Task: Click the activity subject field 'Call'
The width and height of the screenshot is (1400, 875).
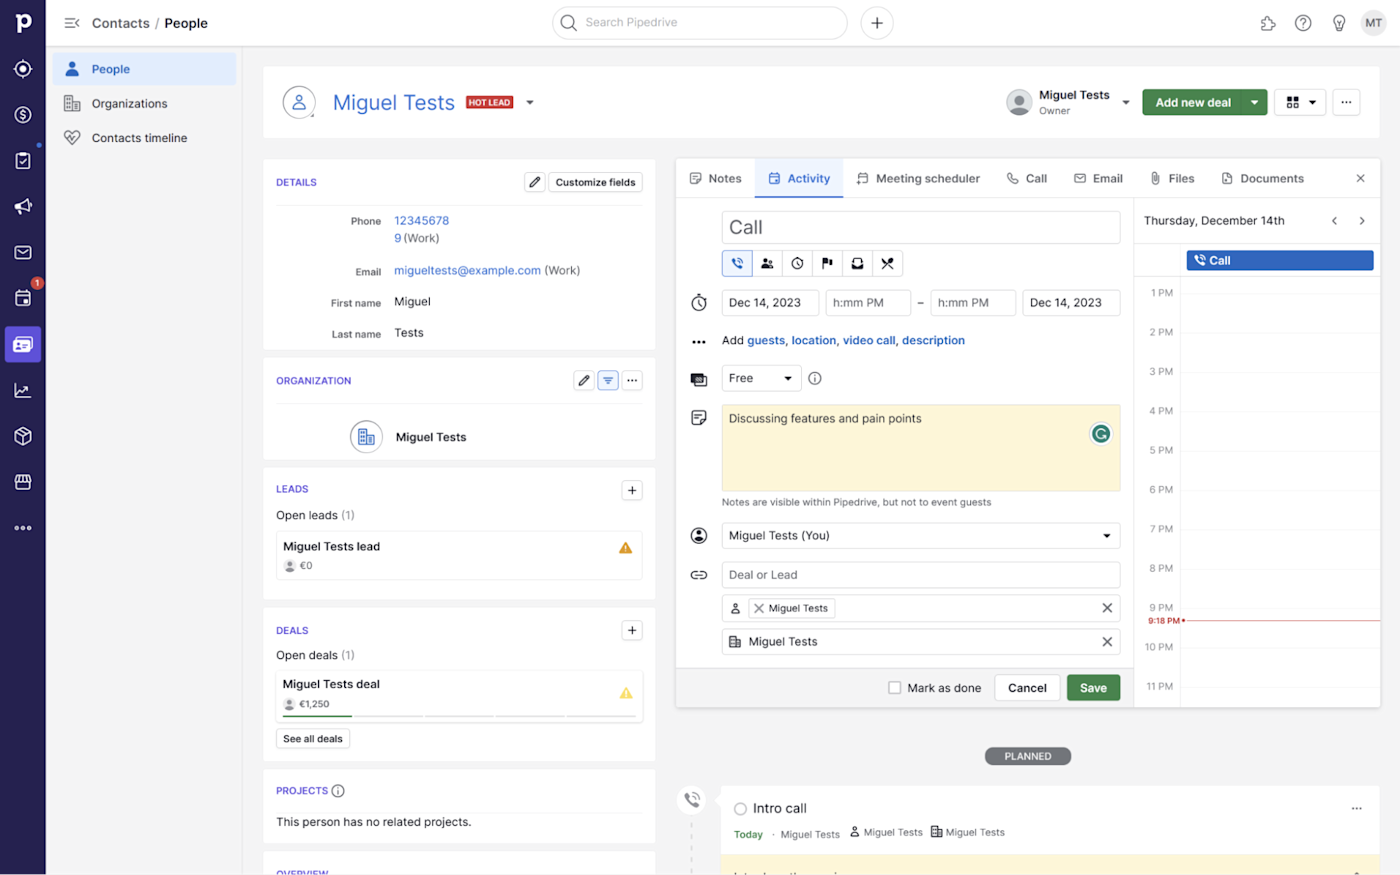Action: click(921, 227)
